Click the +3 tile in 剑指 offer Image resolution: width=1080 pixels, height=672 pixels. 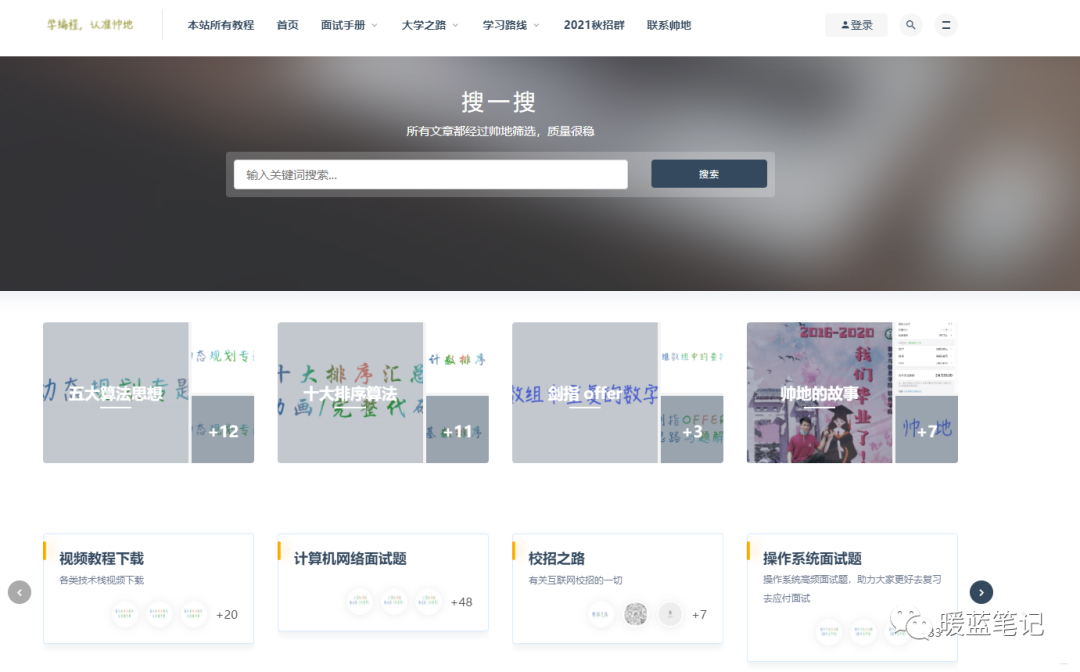click(692, 430)
